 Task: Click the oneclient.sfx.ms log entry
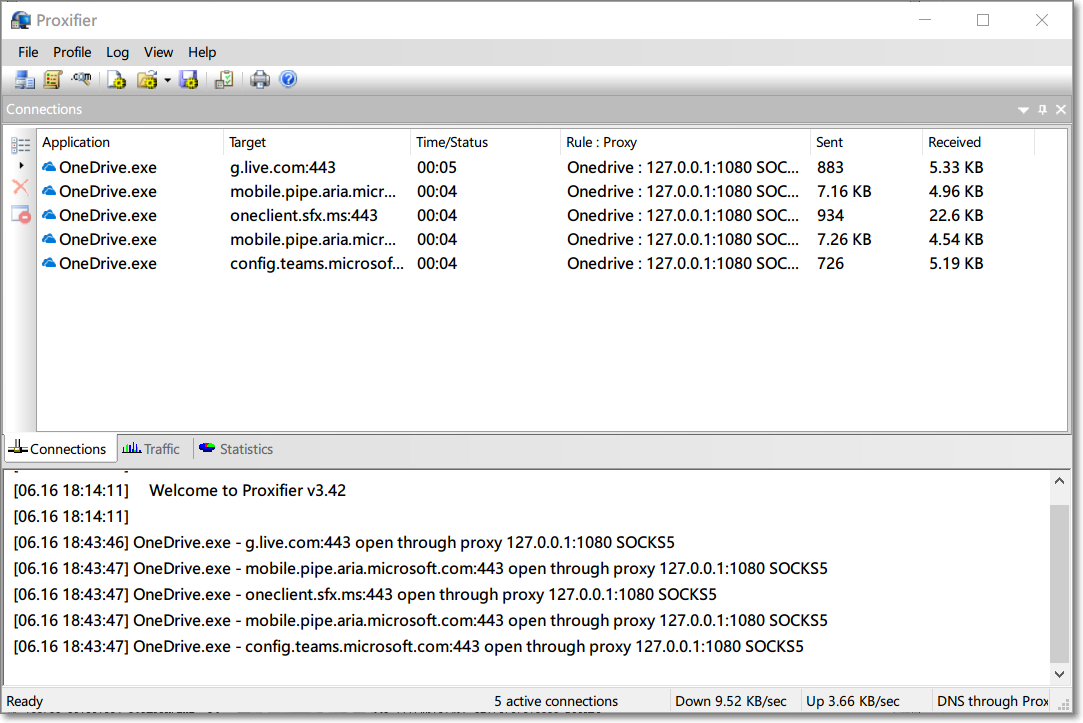click(365, 595)
